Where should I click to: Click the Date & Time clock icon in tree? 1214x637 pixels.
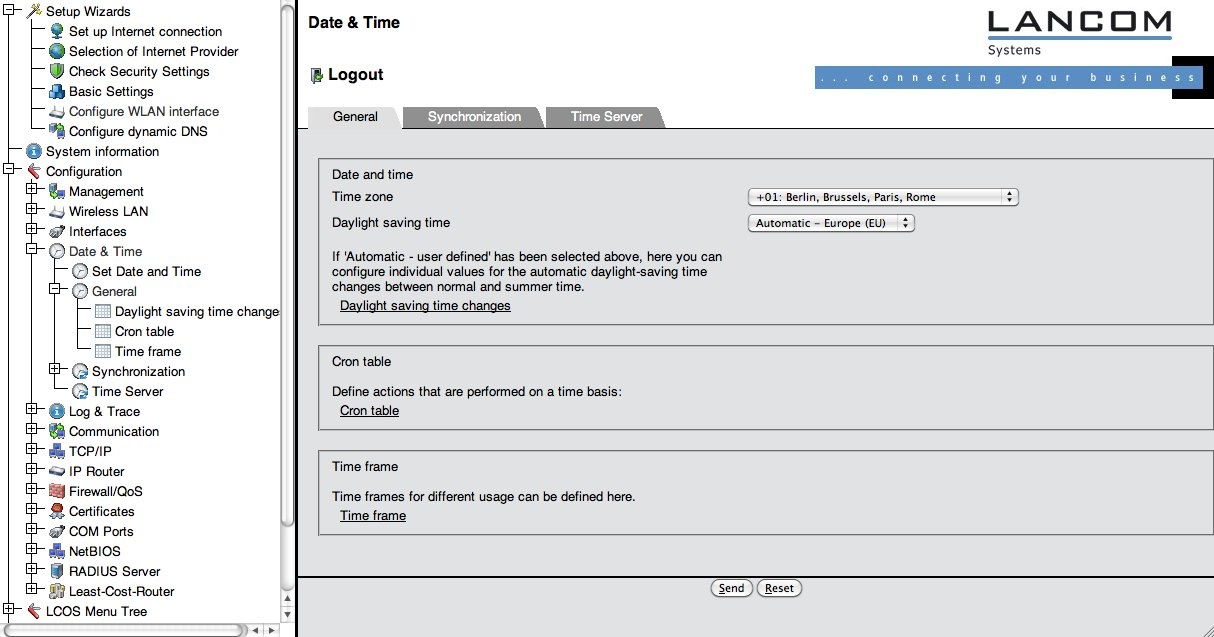(x=57, y=251)
